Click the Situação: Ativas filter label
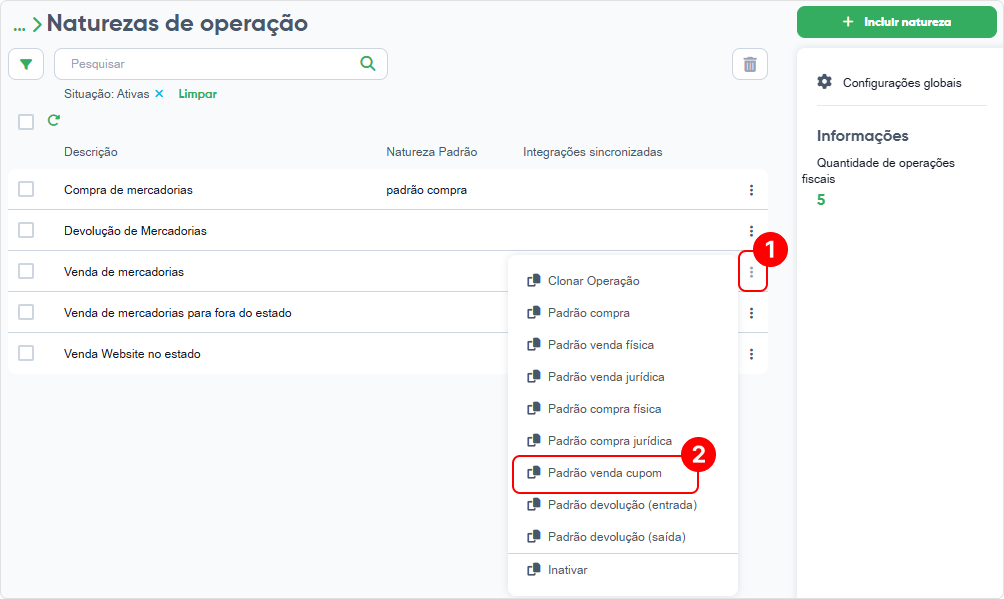This screenshot has height=599, width=1004. [106, 94]
